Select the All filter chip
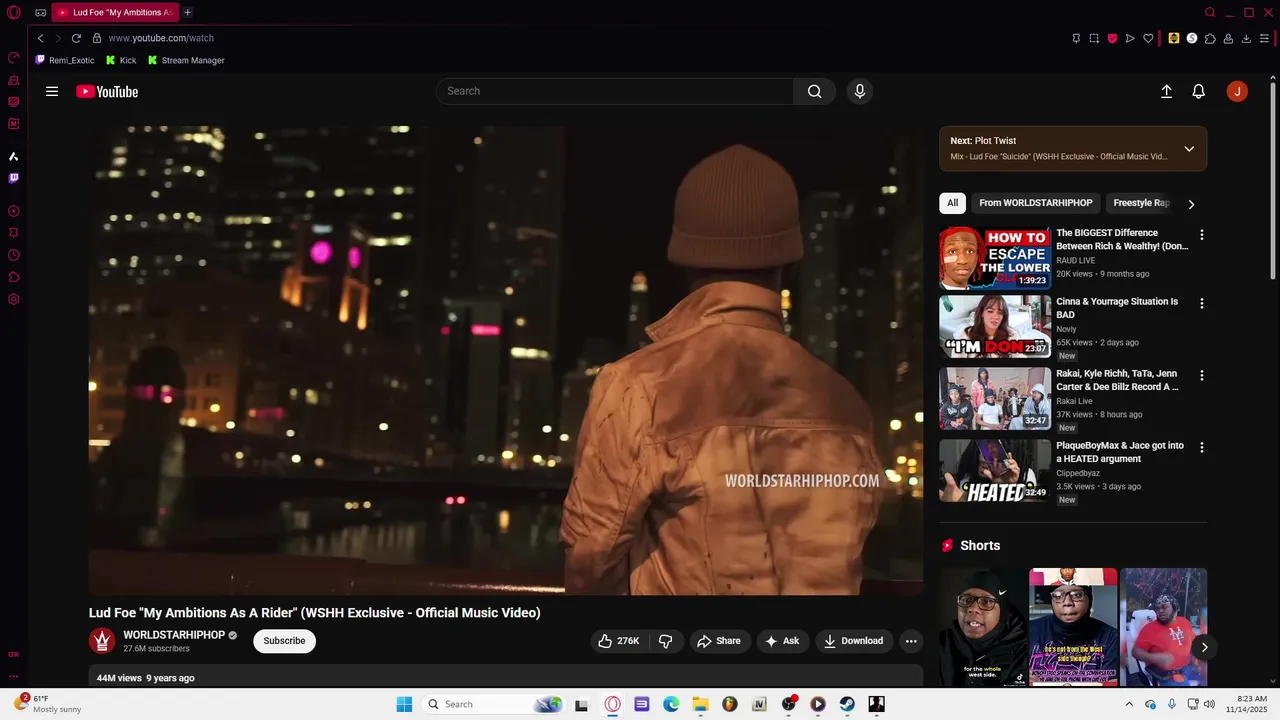Image resolution: width=1280 pixels, height=720 pixels. 952,203
